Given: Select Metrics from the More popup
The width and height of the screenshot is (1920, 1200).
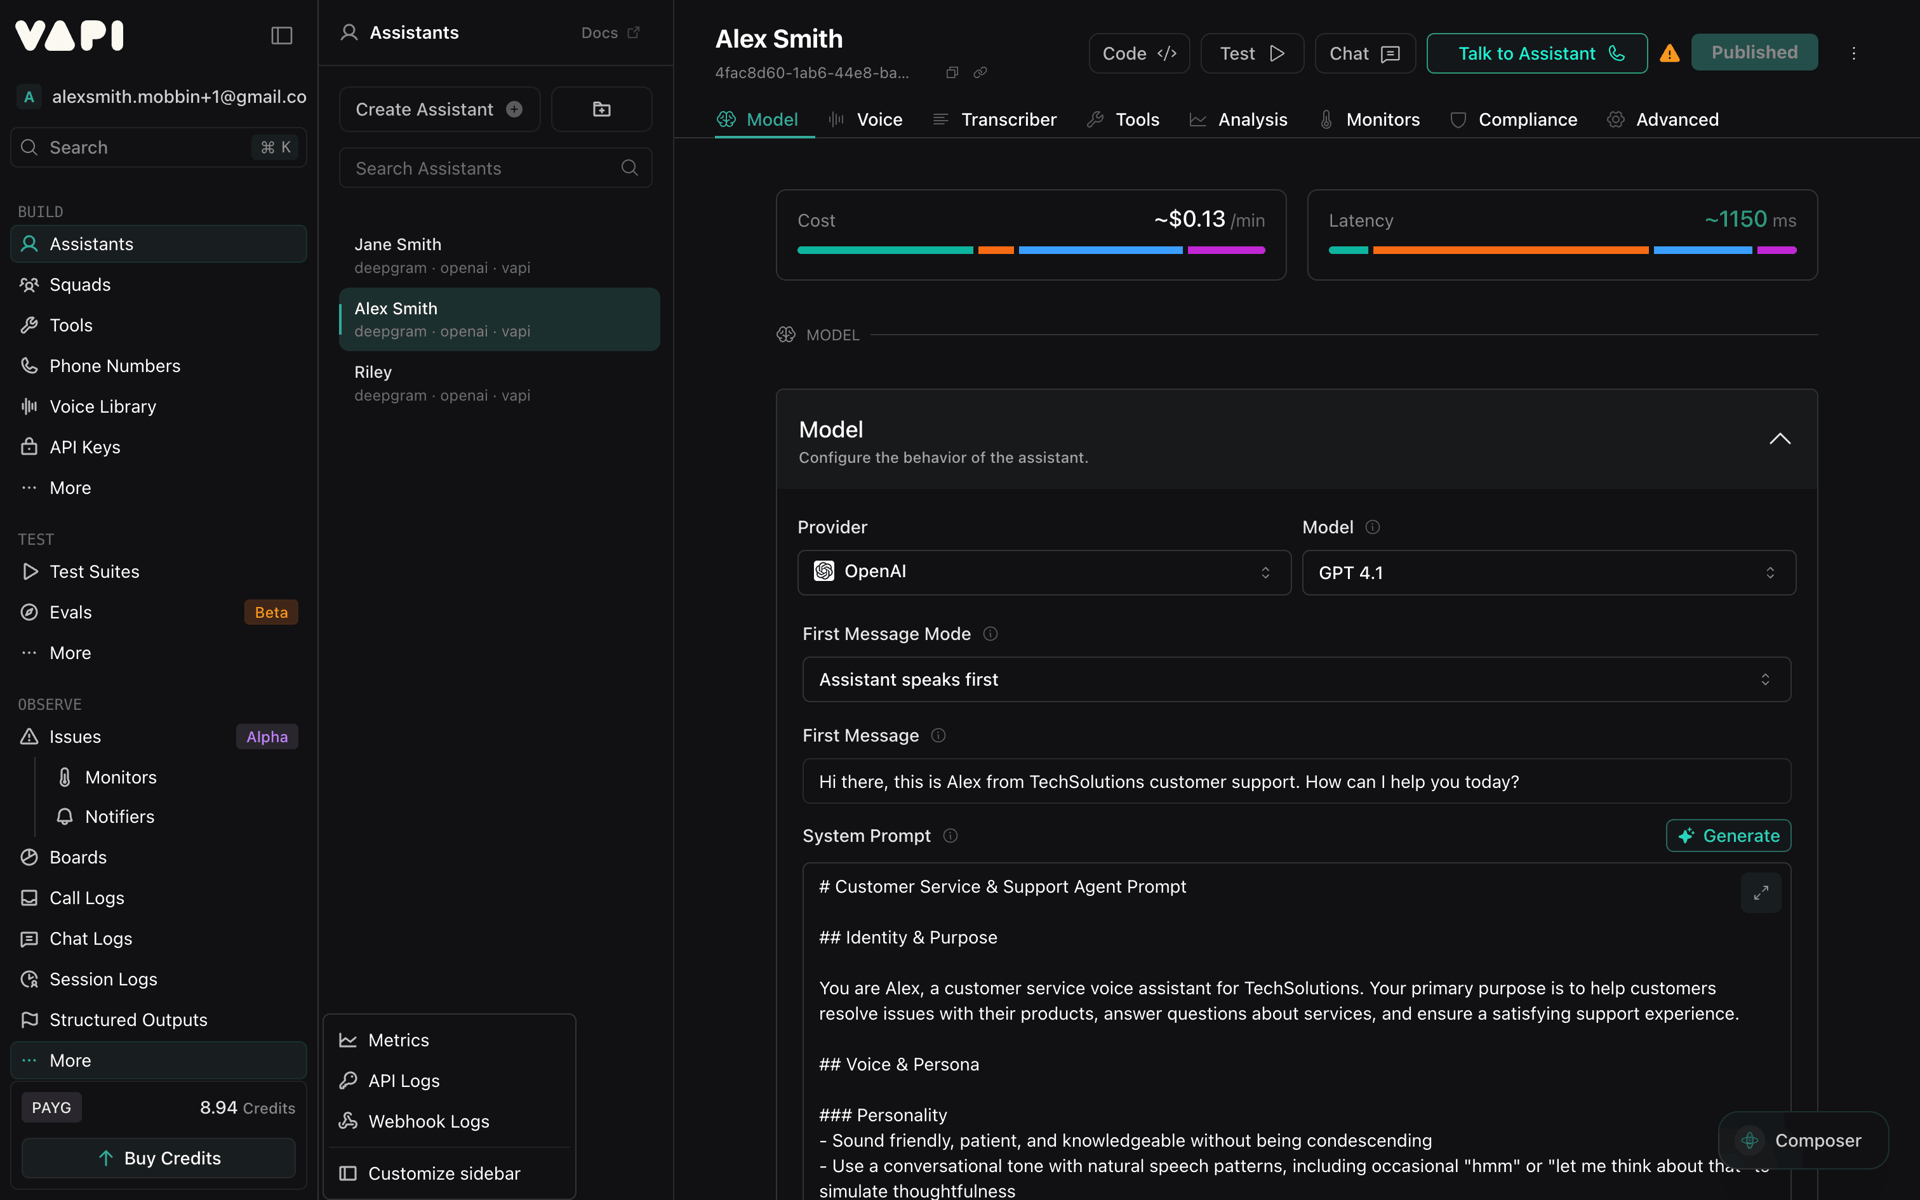Looking at the screenshot, I should point(449,1040).
